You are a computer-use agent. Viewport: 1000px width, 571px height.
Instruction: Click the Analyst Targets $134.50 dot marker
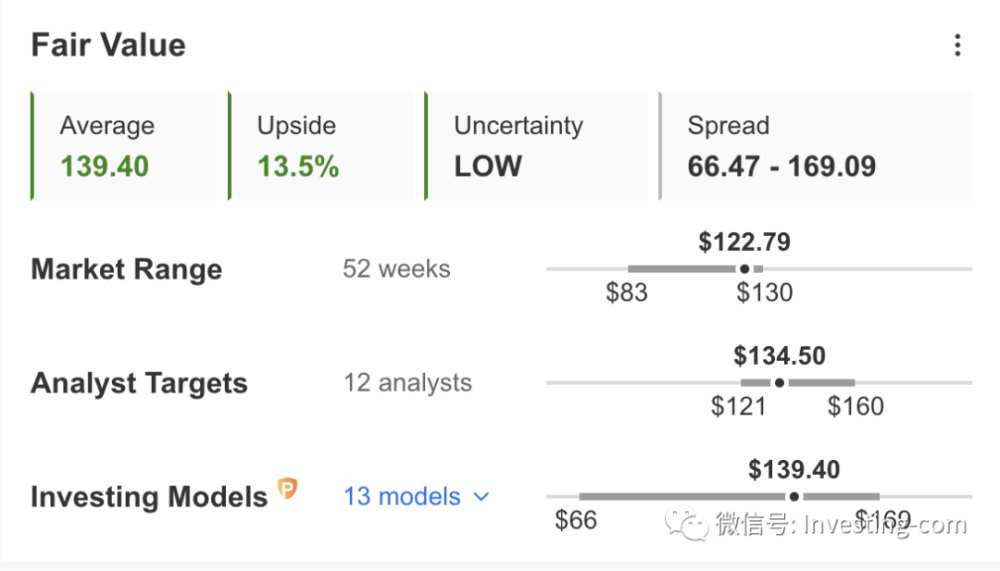click(779, 383)
